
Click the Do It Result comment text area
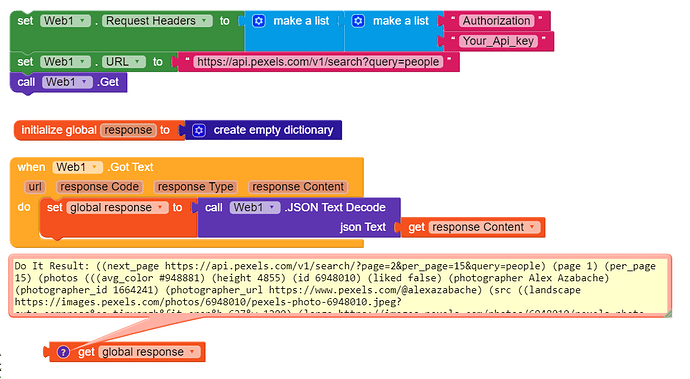[339, 286]
